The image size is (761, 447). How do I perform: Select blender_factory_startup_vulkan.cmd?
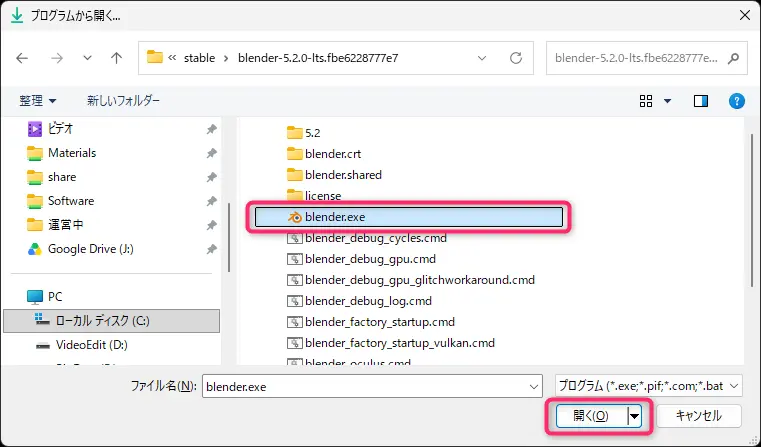400,343
